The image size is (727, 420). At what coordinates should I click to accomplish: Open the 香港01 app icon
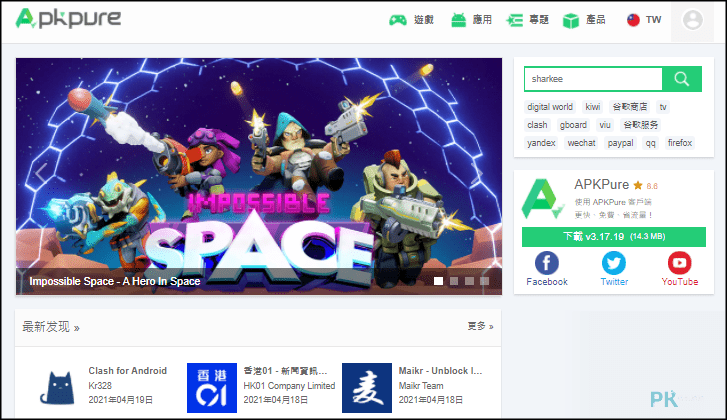click(211, 388)
